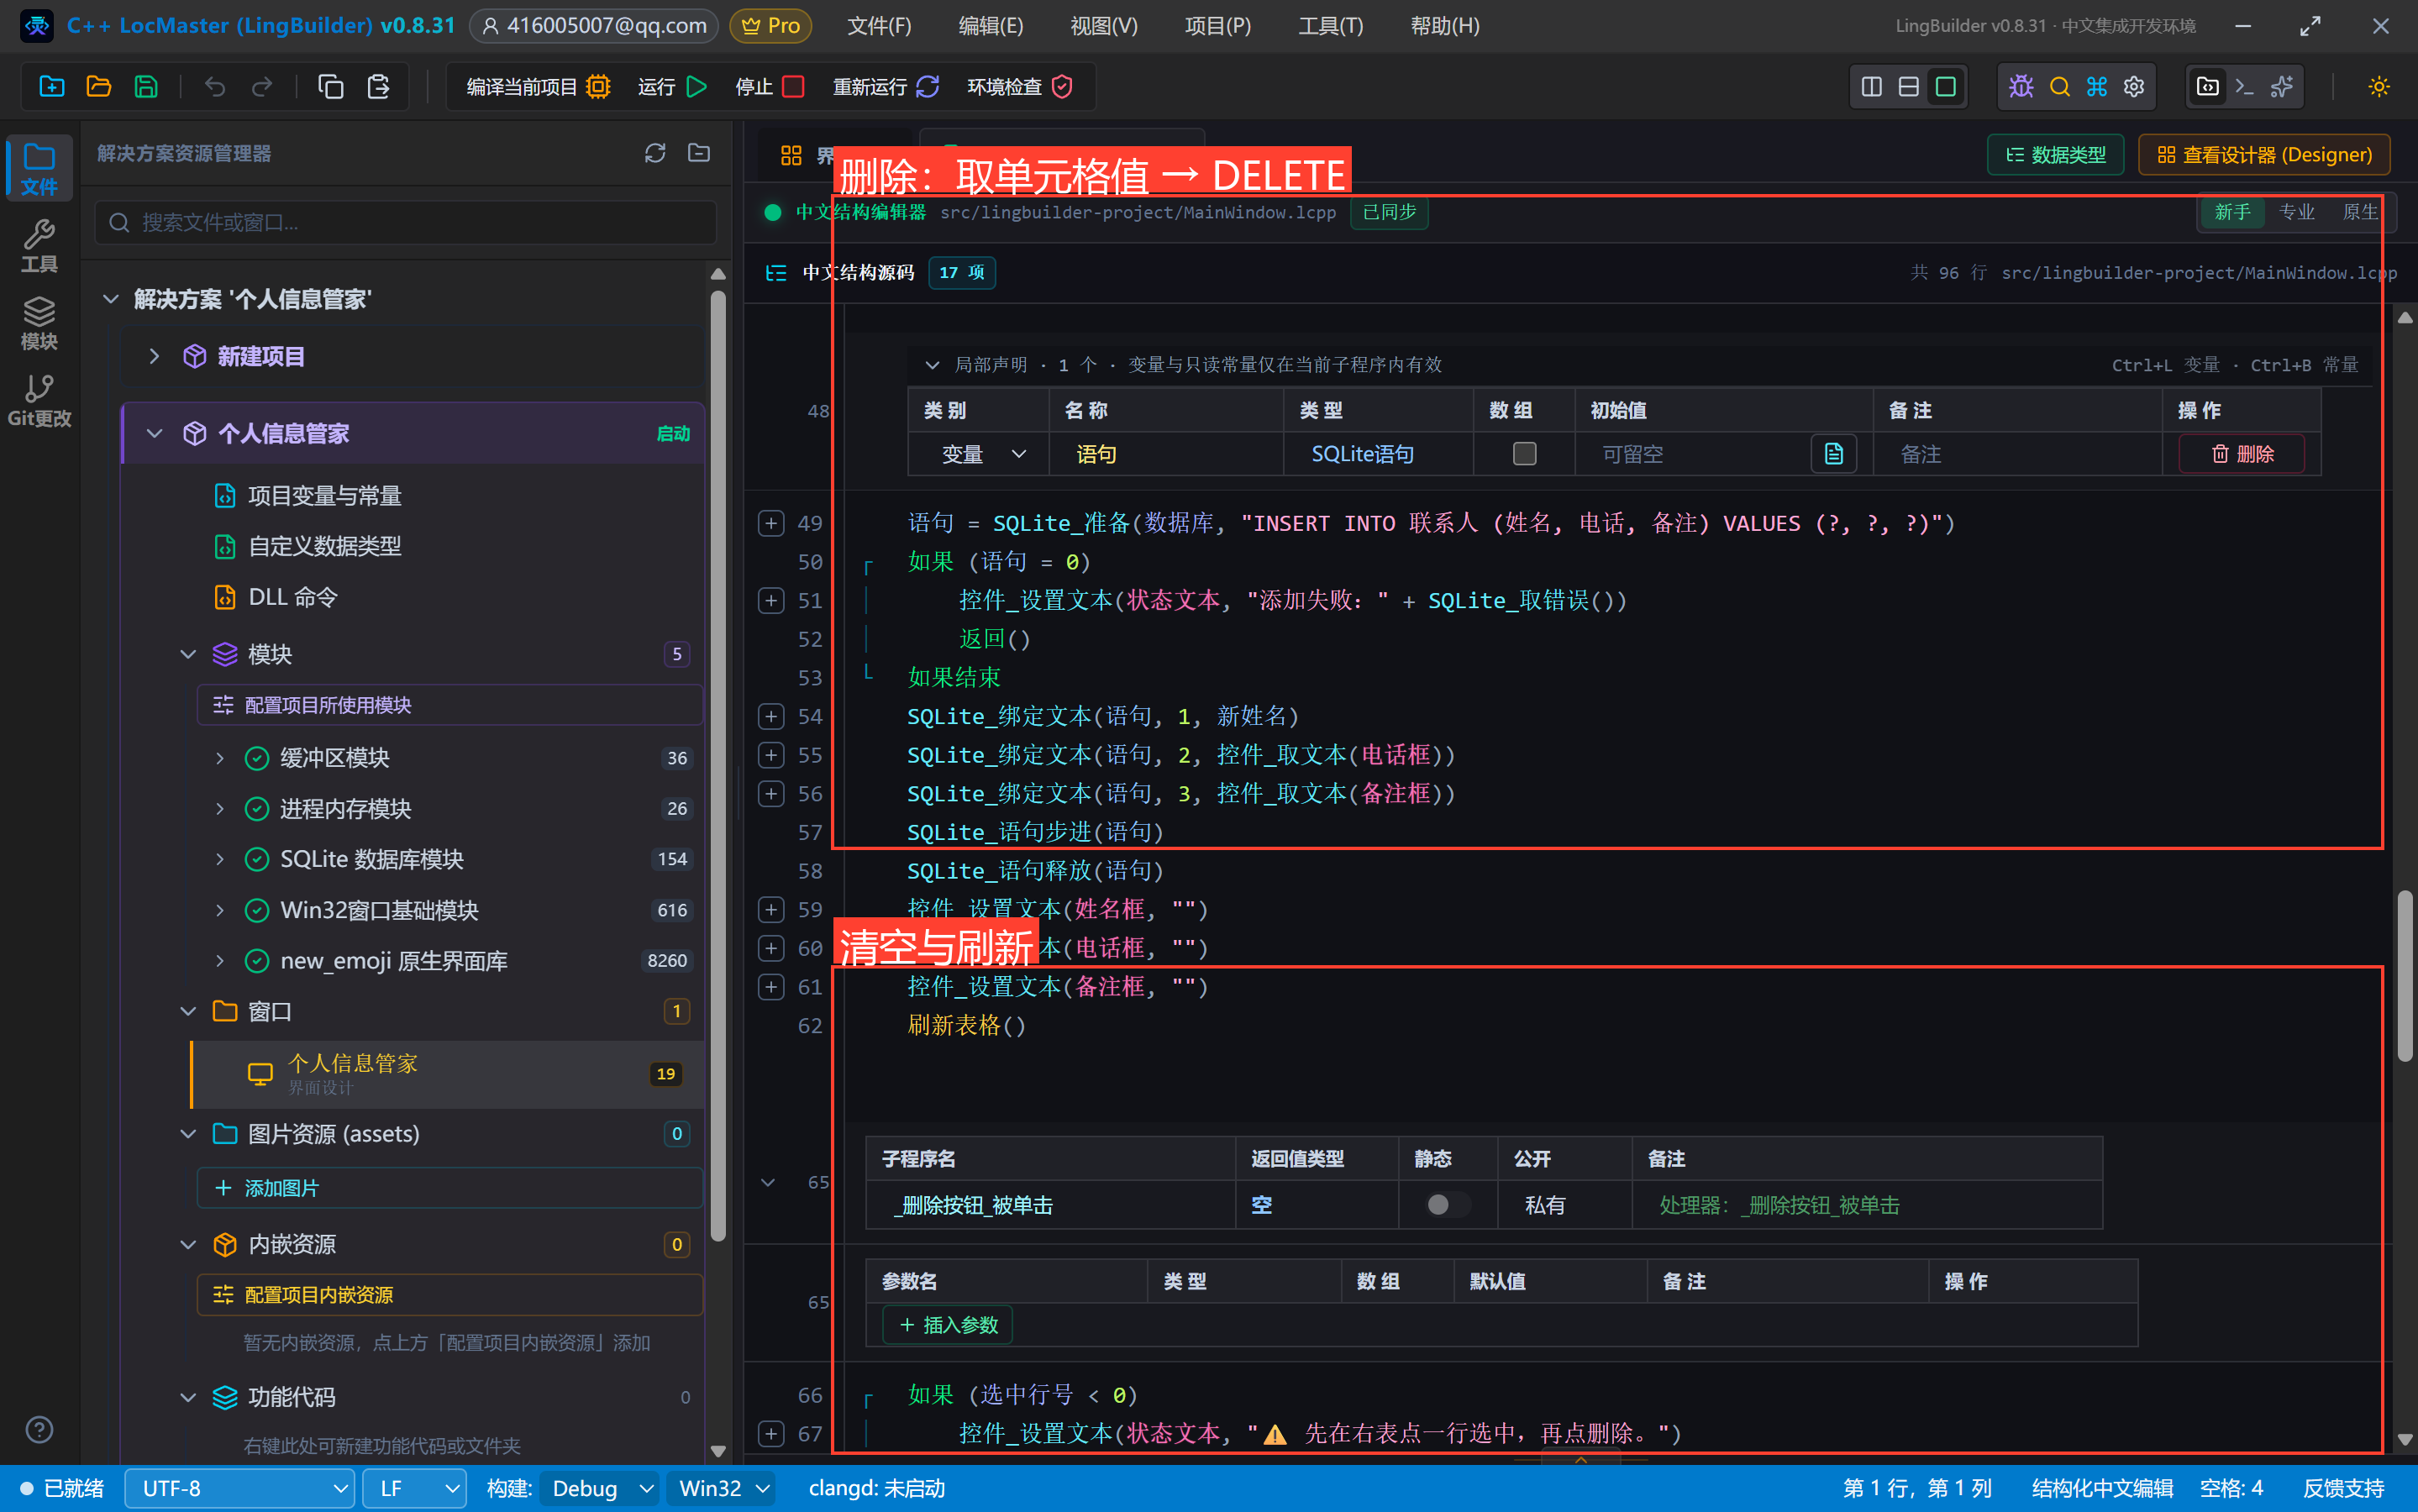Click the redo arrow icon
The height and width of the screenshot is (1512, 2418).
click(x=262, y=87)
